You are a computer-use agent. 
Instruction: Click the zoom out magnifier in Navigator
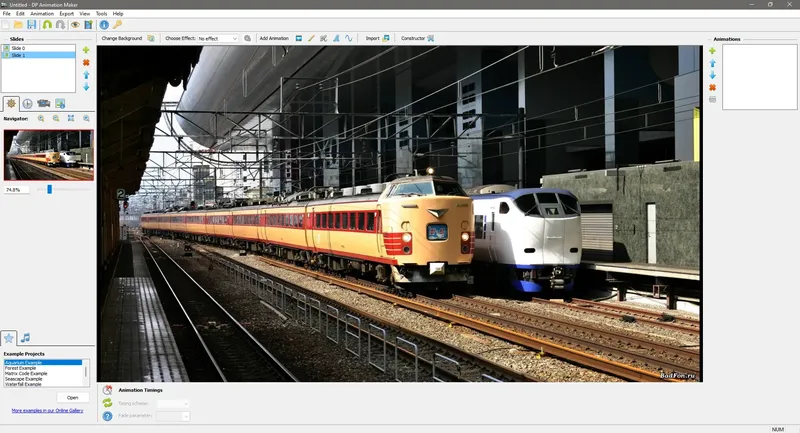click(x=56, y=118)
